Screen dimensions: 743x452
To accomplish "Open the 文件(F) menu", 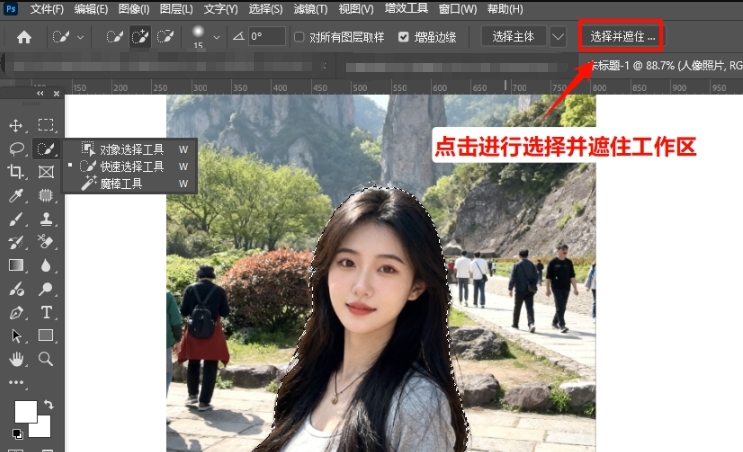I will (x=47, y=9).
